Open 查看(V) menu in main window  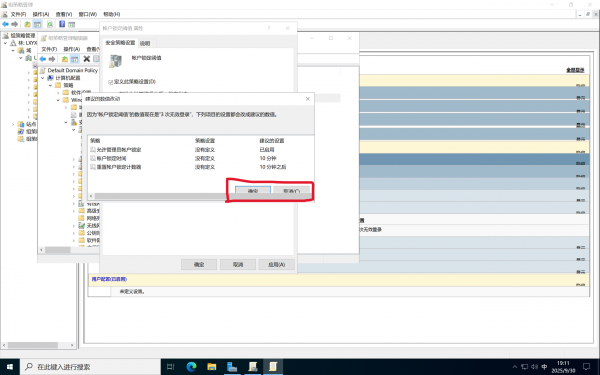[x=64, y=14]
